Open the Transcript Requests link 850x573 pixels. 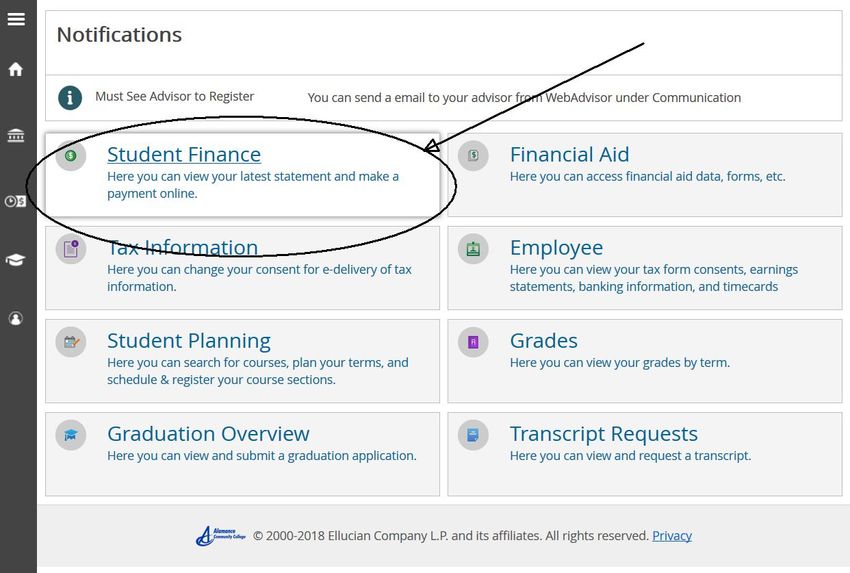tap(603, 434)
